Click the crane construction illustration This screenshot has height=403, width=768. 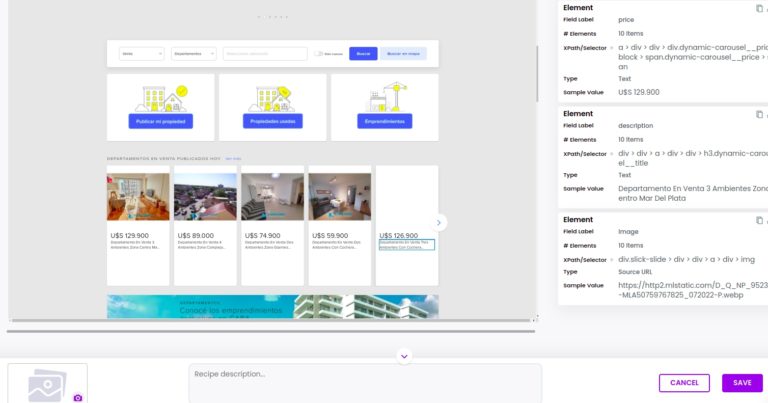[386, 96]
